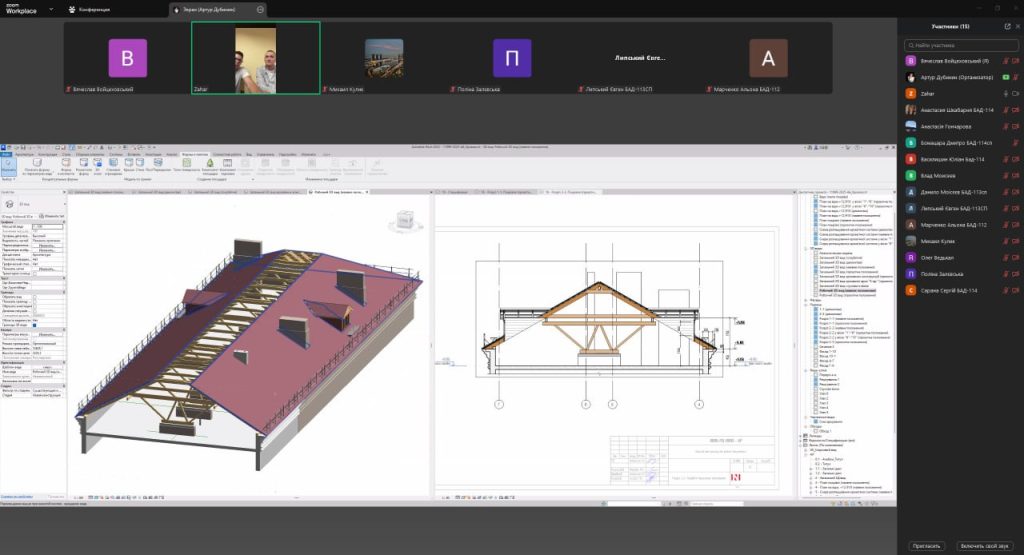Viewport: 1024px width, 555px height.
Task: Click muted mic icon beside Влад Моисеев
Action: [x=1005, y=175]
